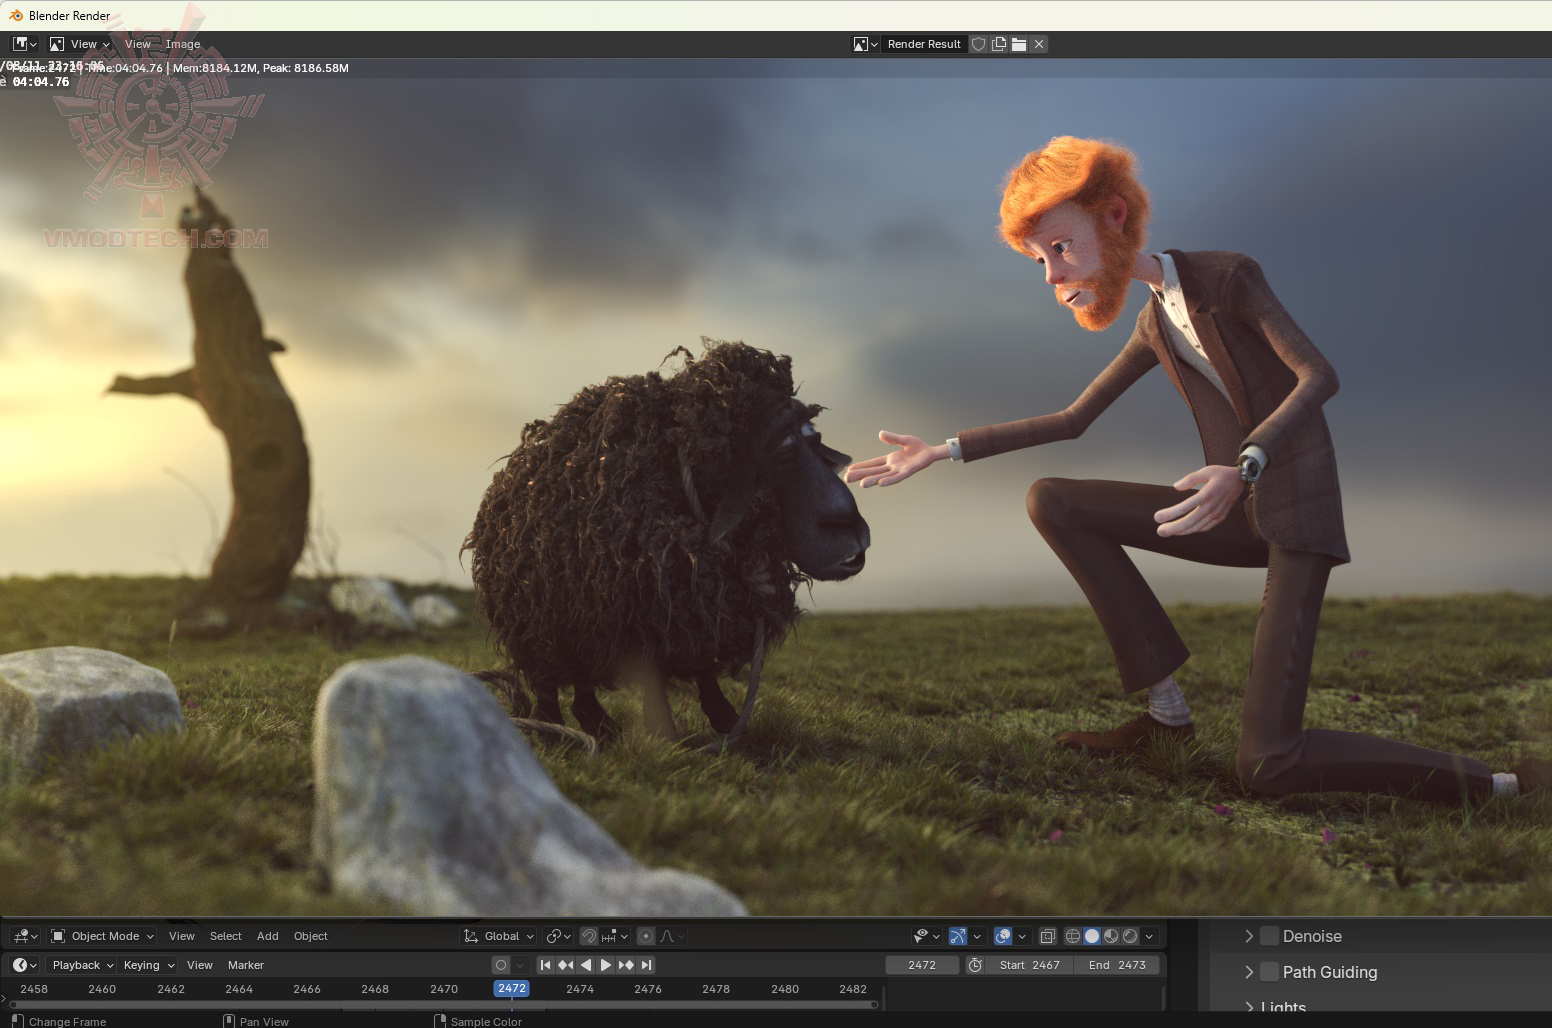Viewport: 1552px width, 1028px height.
Task: Open the Global transform orientation dropdown
Action: [x=498, y=936]
